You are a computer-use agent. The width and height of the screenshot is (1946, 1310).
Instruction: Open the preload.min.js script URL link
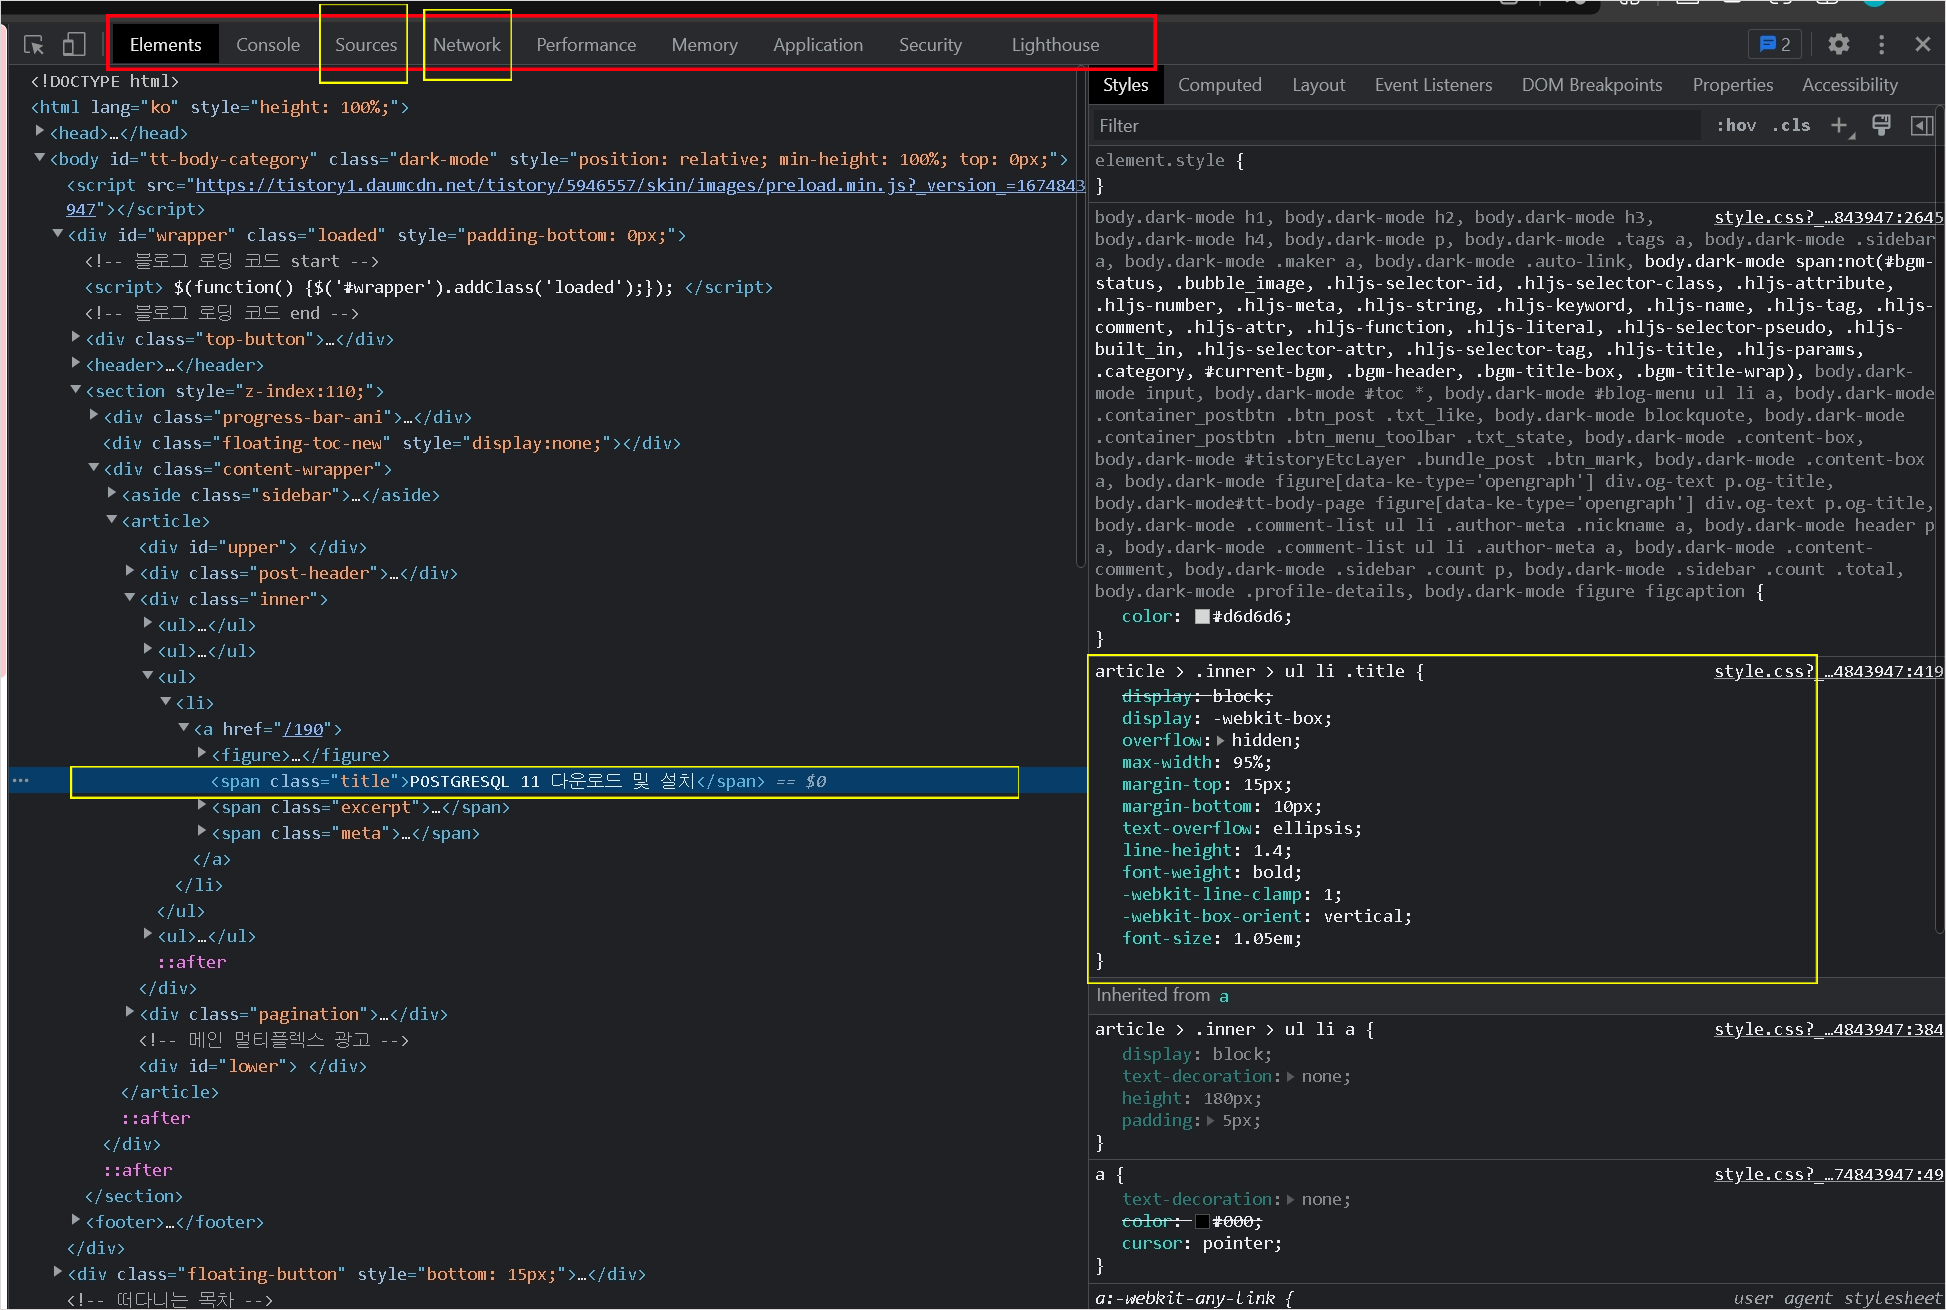pos(640,185)
